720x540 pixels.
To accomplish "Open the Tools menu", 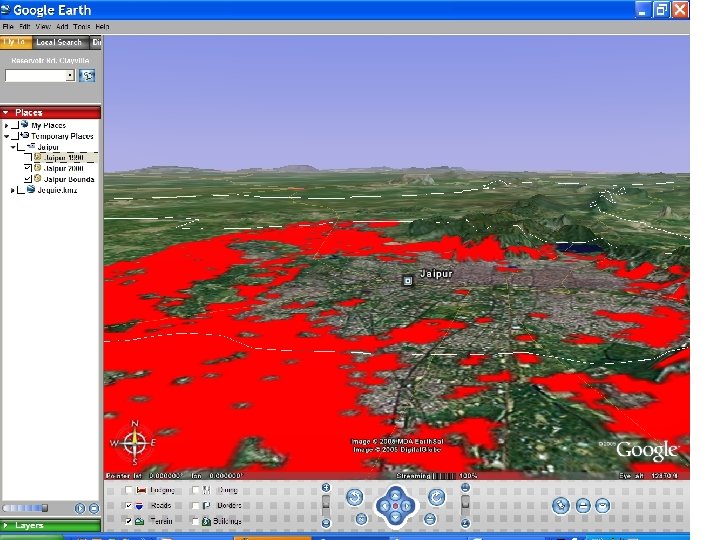I will tap(81, 27).
